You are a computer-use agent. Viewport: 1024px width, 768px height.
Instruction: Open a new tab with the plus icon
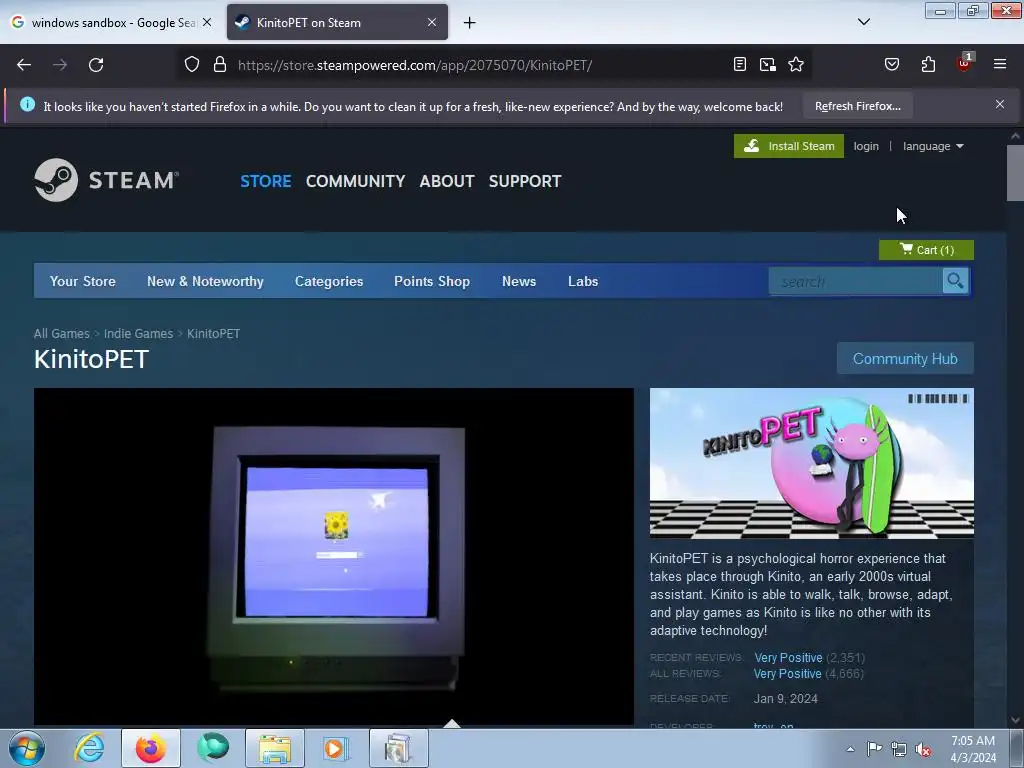(x=470, y=23)
